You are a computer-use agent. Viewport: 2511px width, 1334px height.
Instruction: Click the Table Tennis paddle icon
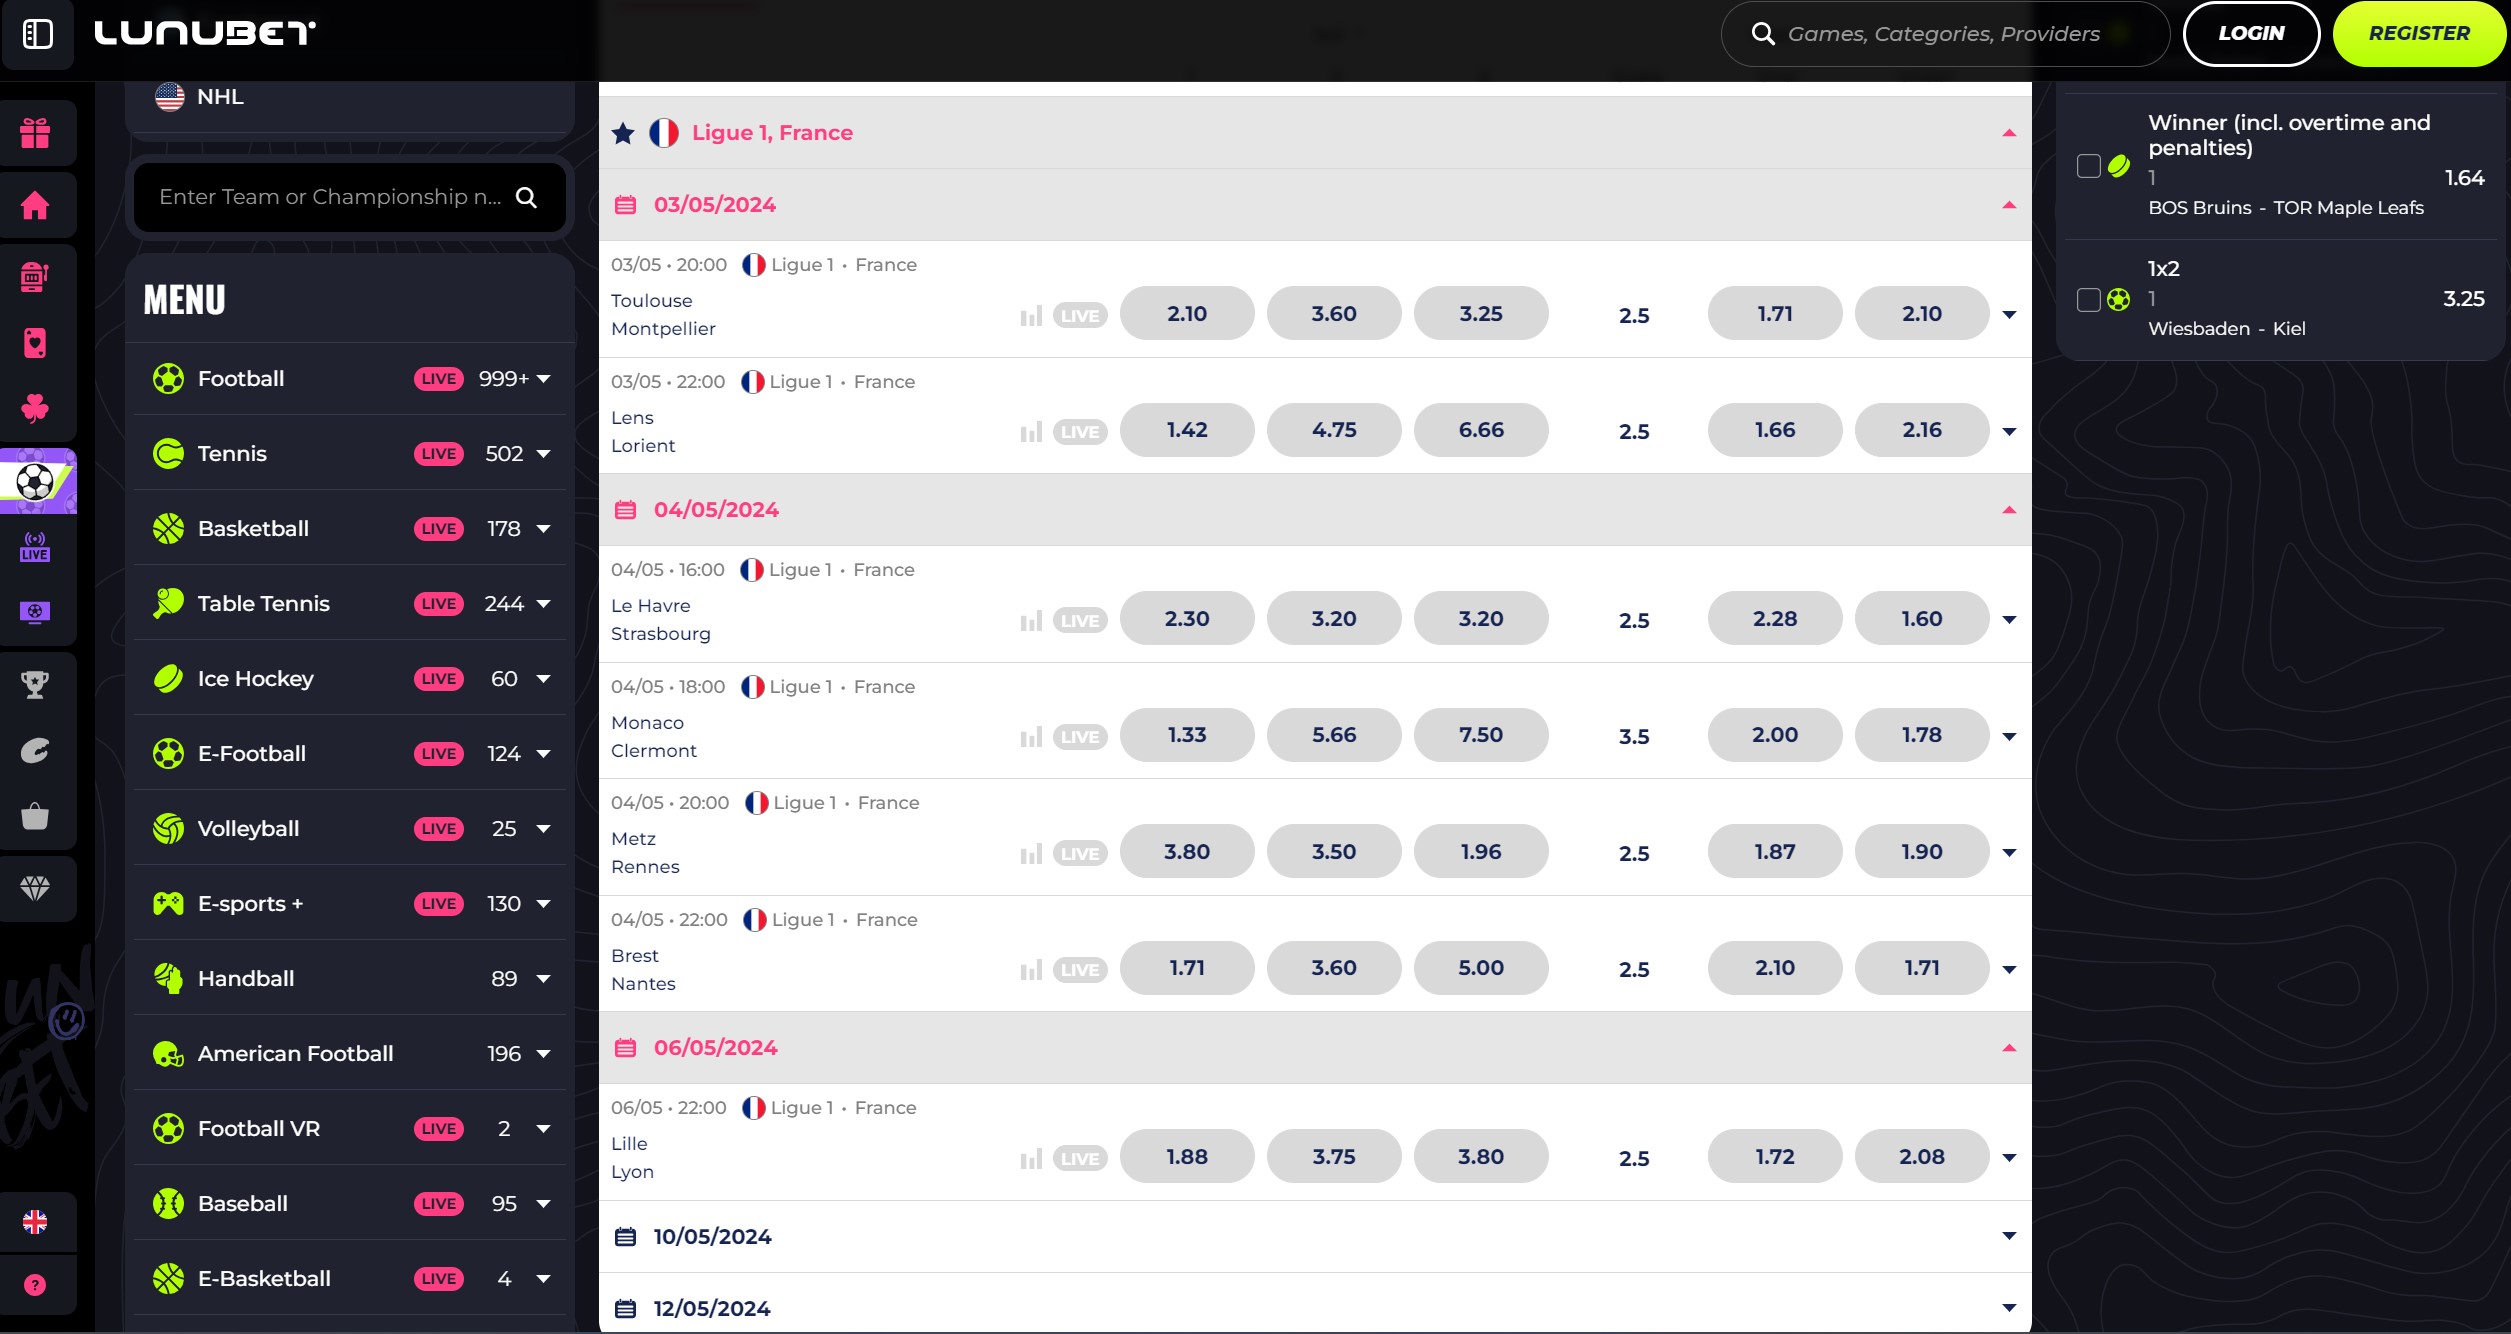coord(168,604)
